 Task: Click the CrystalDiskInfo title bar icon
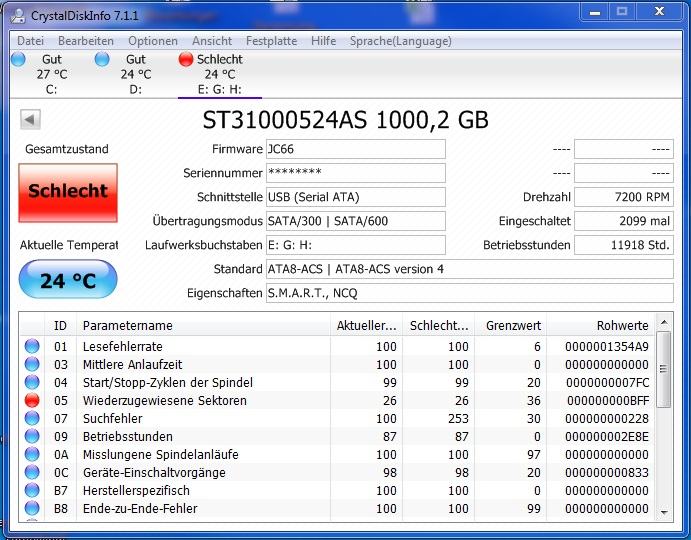point(18,15)
